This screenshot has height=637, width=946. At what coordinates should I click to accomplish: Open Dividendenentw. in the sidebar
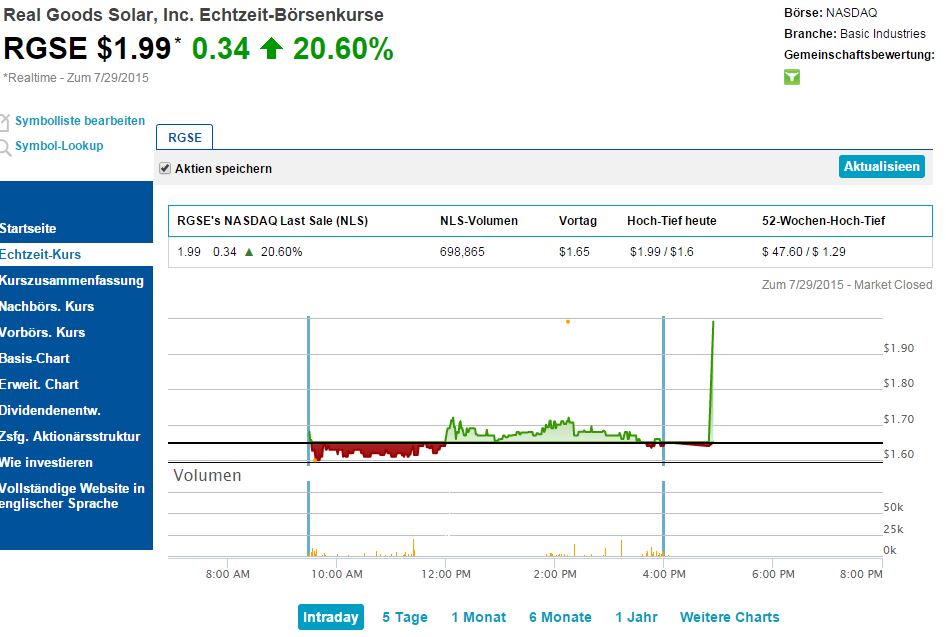pyautogui.click(x=50, y=410)
